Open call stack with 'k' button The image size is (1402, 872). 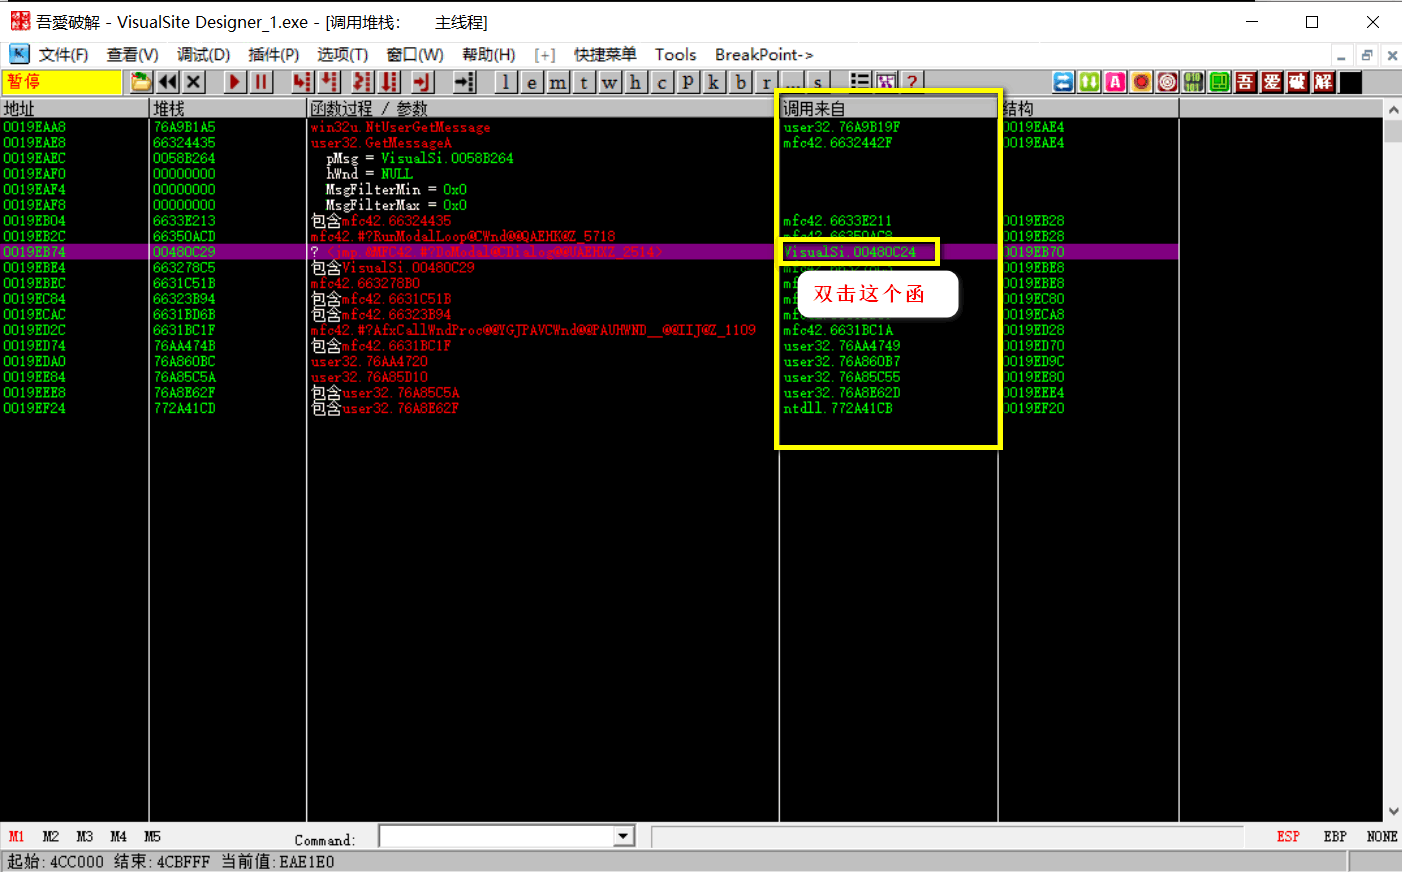point(714,82)
